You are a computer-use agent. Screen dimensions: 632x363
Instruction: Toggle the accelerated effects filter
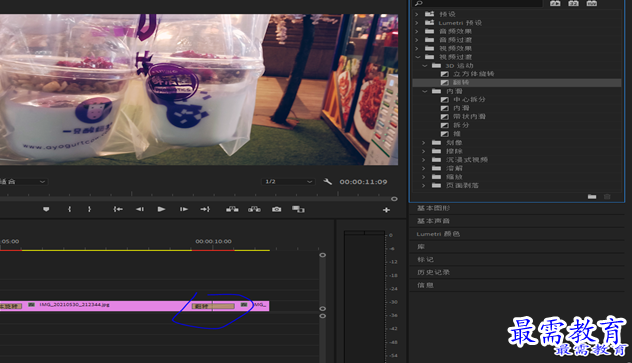coord(555,3)
